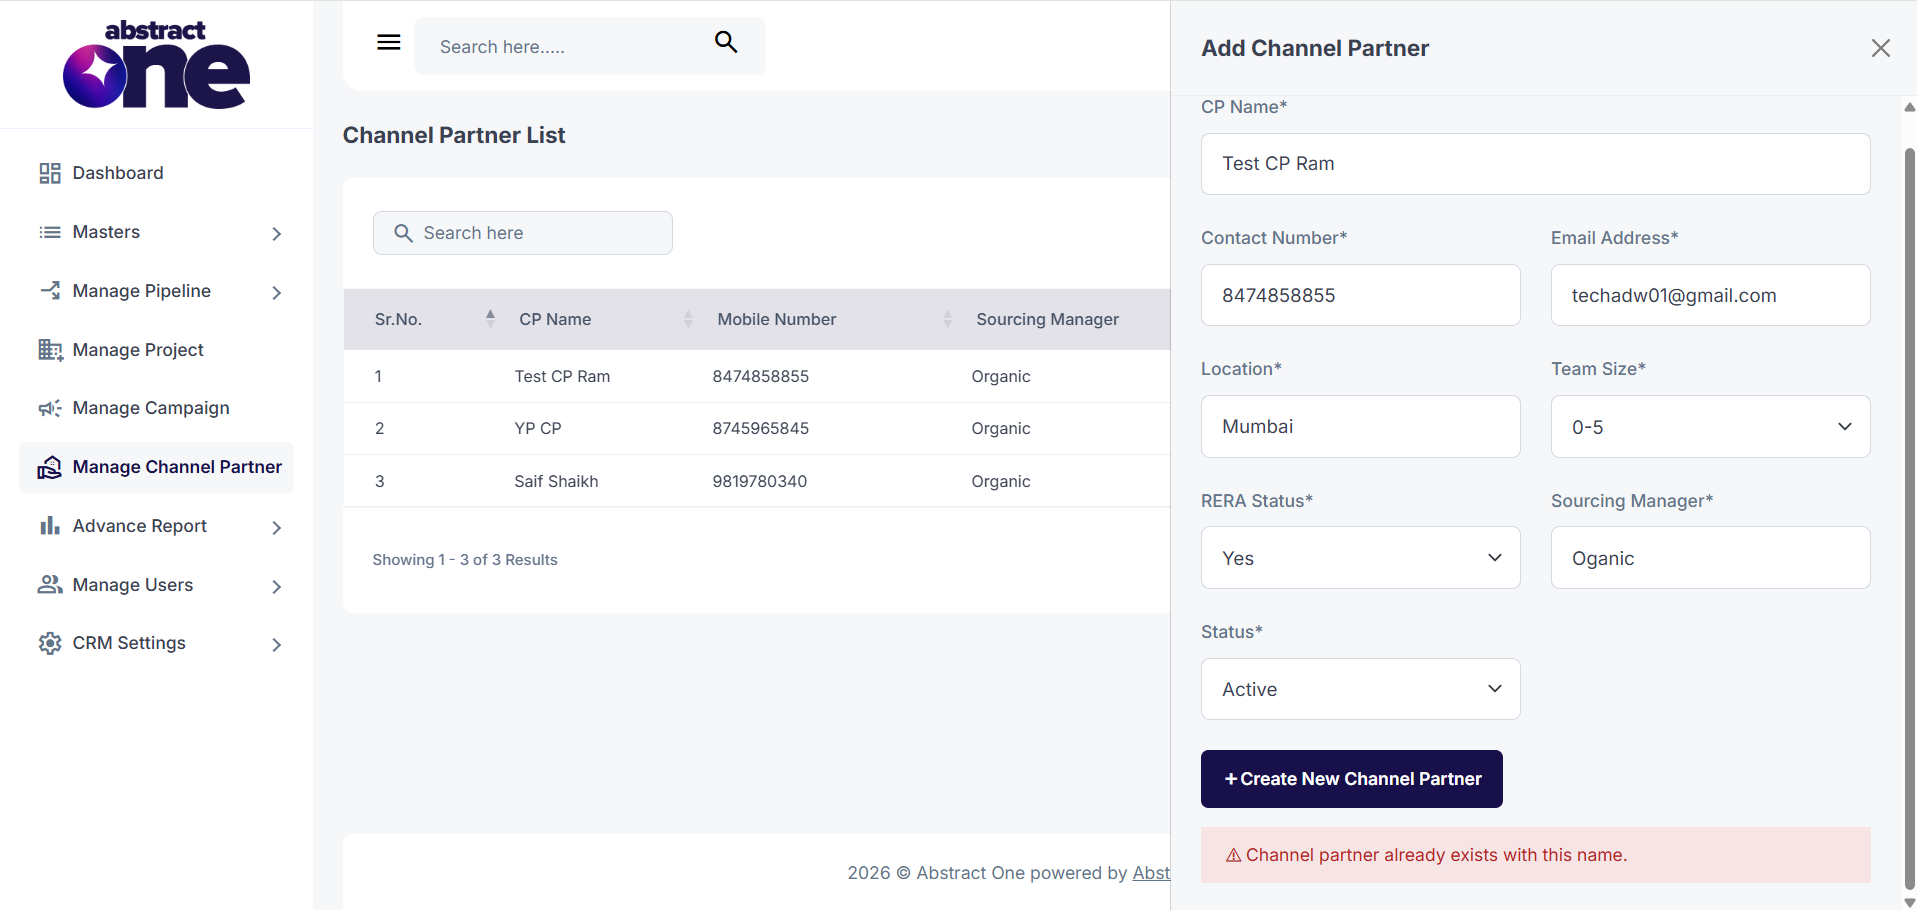Click the 'Showing 1 - 3 of 3 Results' text
The width and height of the screenshot is (1917, 910).
[465, 560]
